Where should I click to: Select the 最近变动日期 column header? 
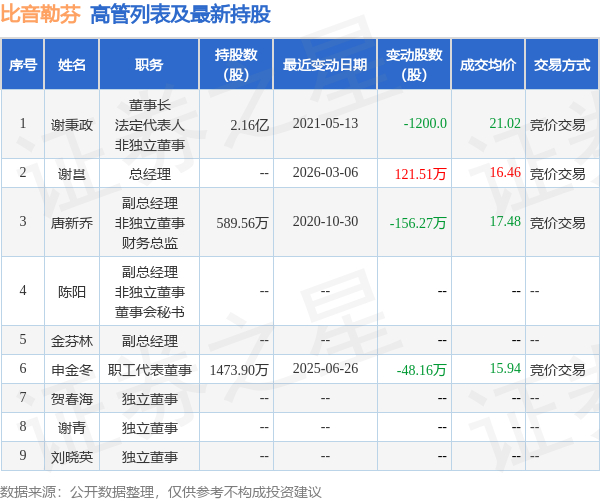(x=325, y=65)
